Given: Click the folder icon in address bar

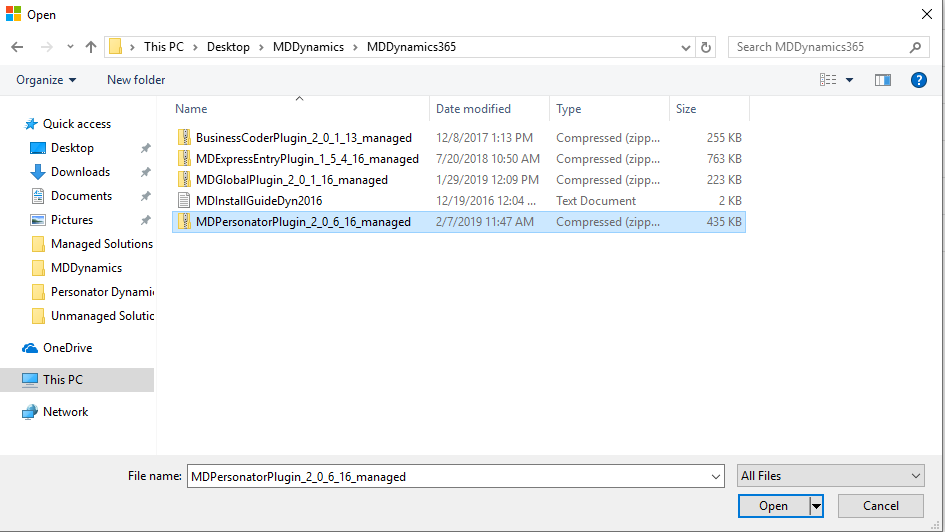Looking at the screenshot, I should point(116,46).
